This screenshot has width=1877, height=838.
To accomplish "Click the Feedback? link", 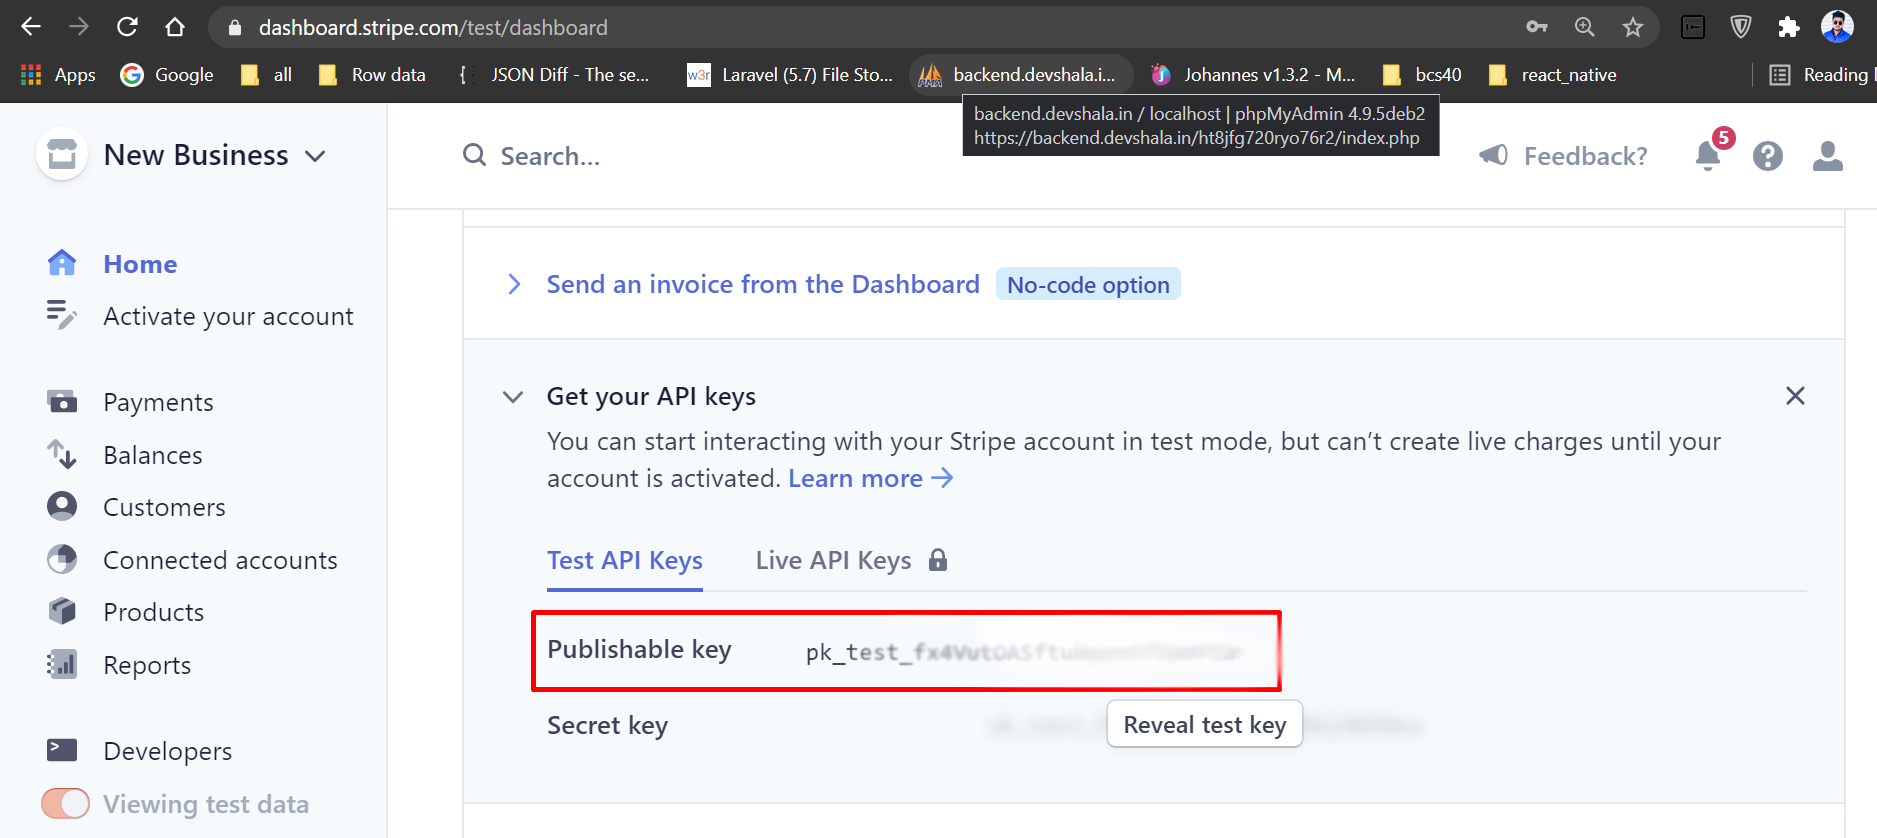I will pyautogui.click(x=1585, y=156).
